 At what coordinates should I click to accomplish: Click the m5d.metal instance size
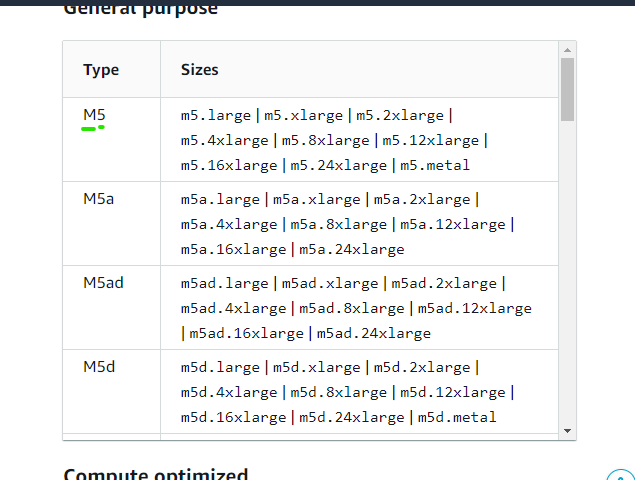456,417
